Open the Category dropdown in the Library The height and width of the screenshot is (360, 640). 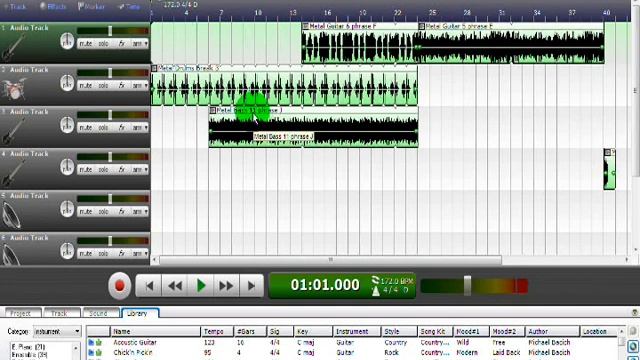[x=57, y=331]
